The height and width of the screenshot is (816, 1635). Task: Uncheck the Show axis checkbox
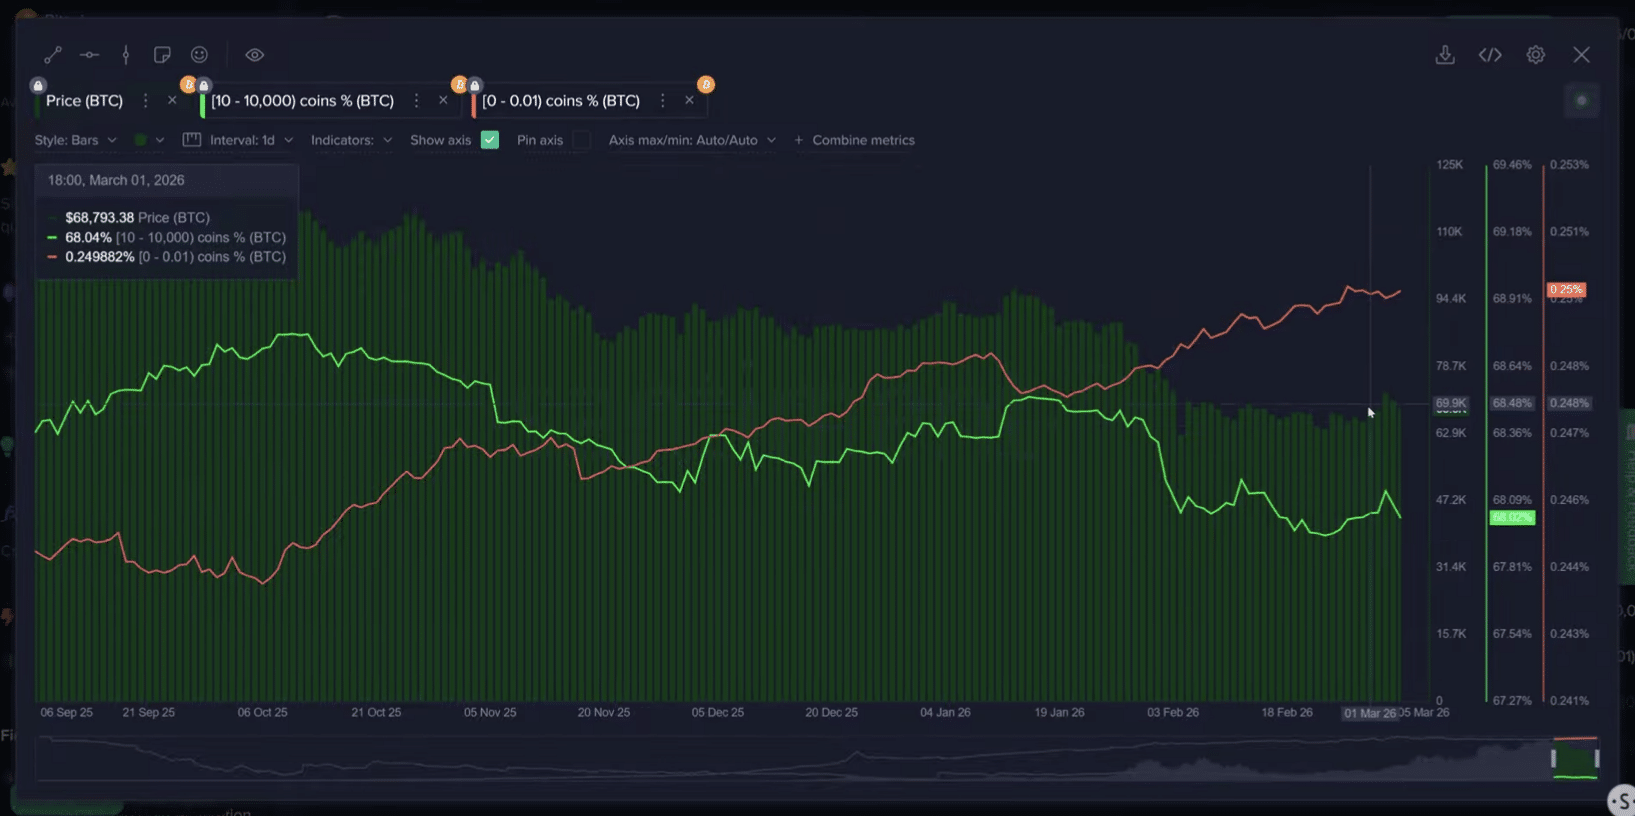[490, 140]
